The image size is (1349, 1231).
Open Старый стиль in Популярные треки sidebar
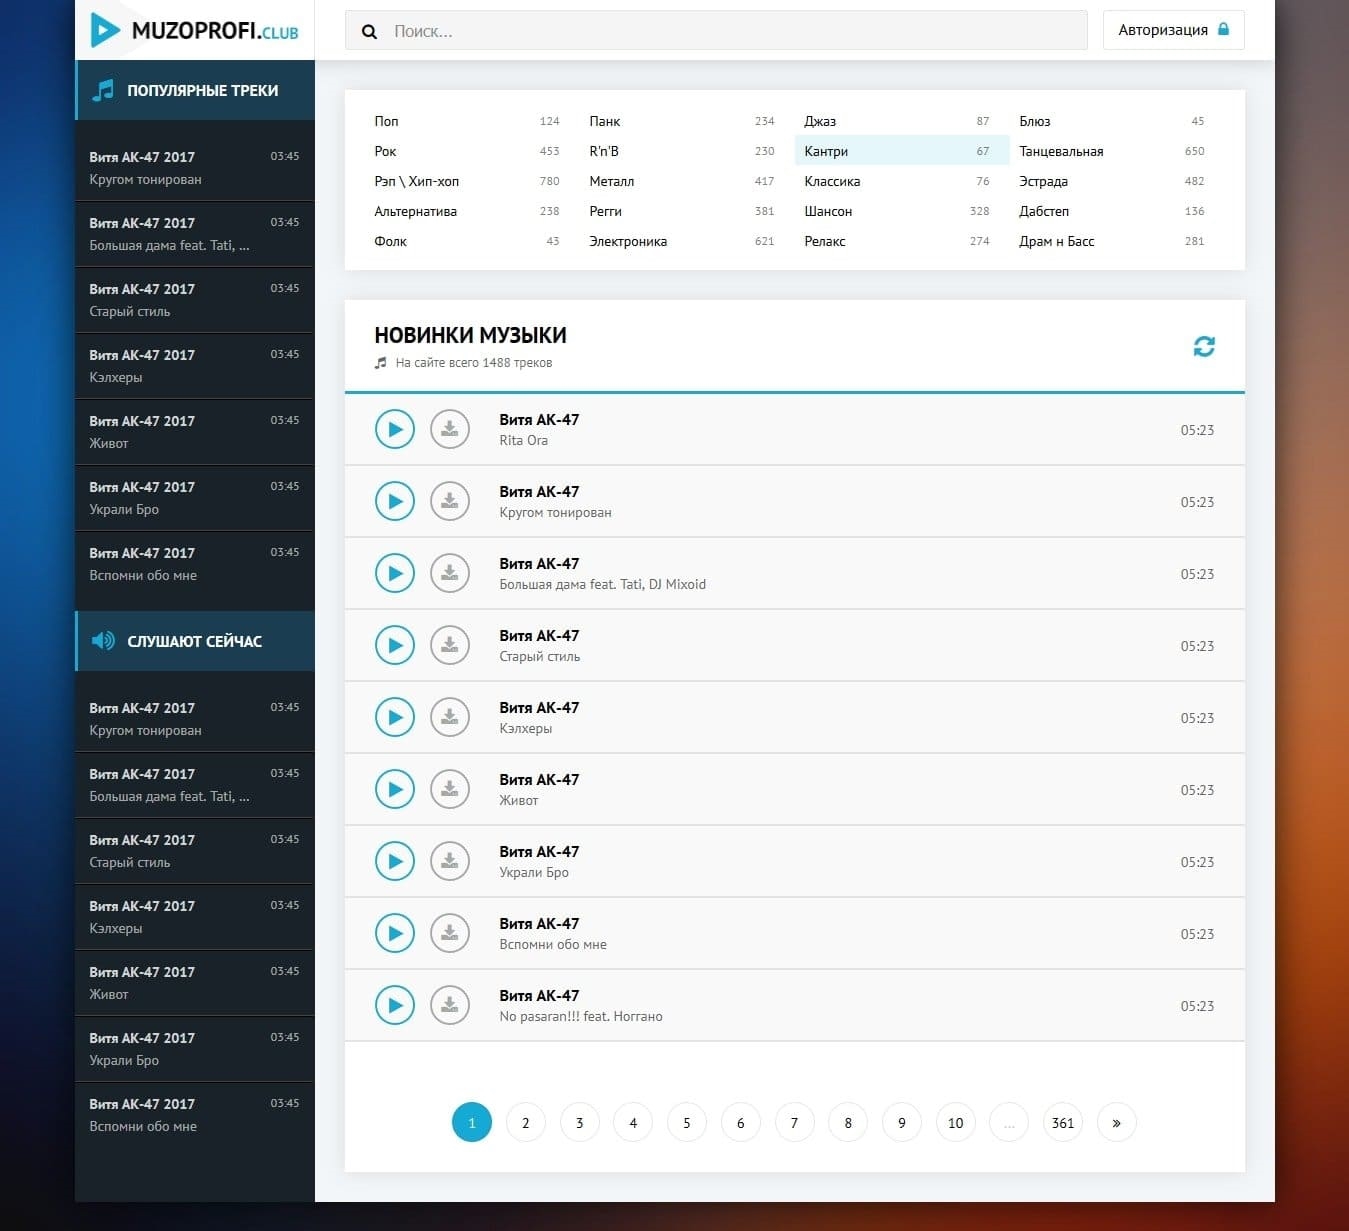[x=195, y=300]
